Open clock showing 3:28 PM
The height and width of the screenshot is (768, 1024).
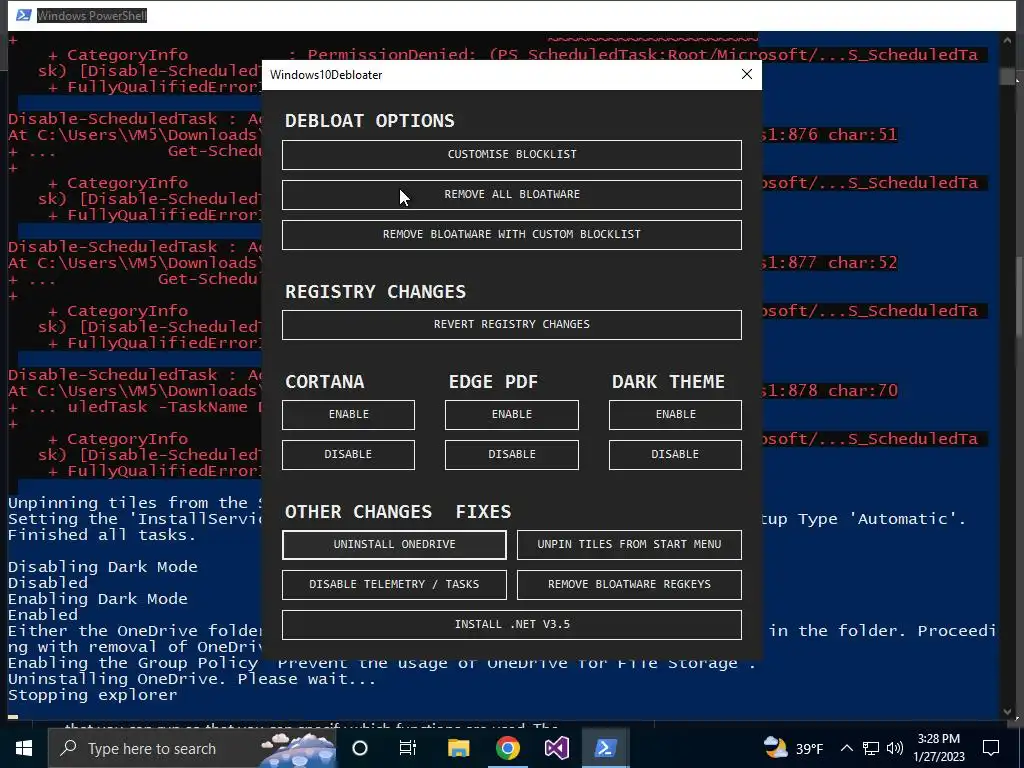click(938, 748)
